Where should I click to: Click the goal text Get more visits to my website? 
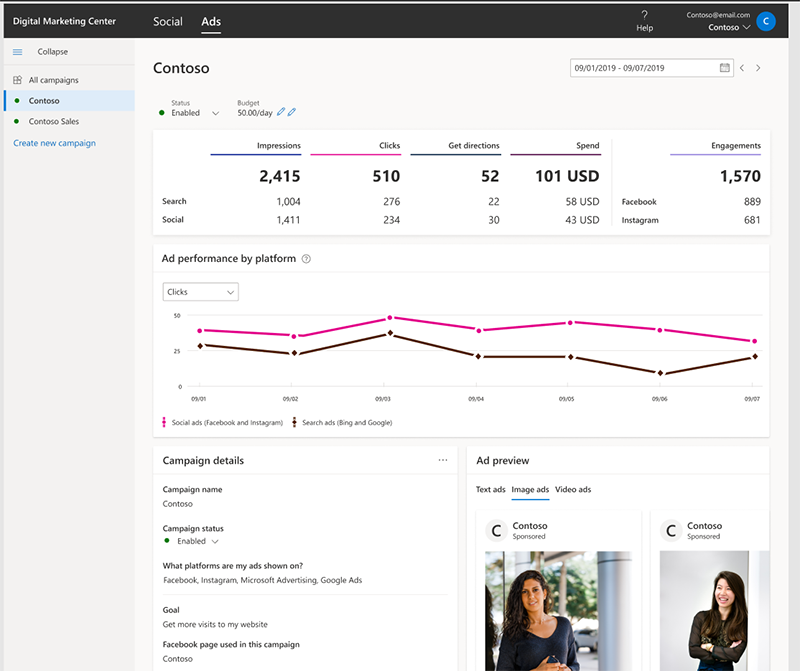215,624
